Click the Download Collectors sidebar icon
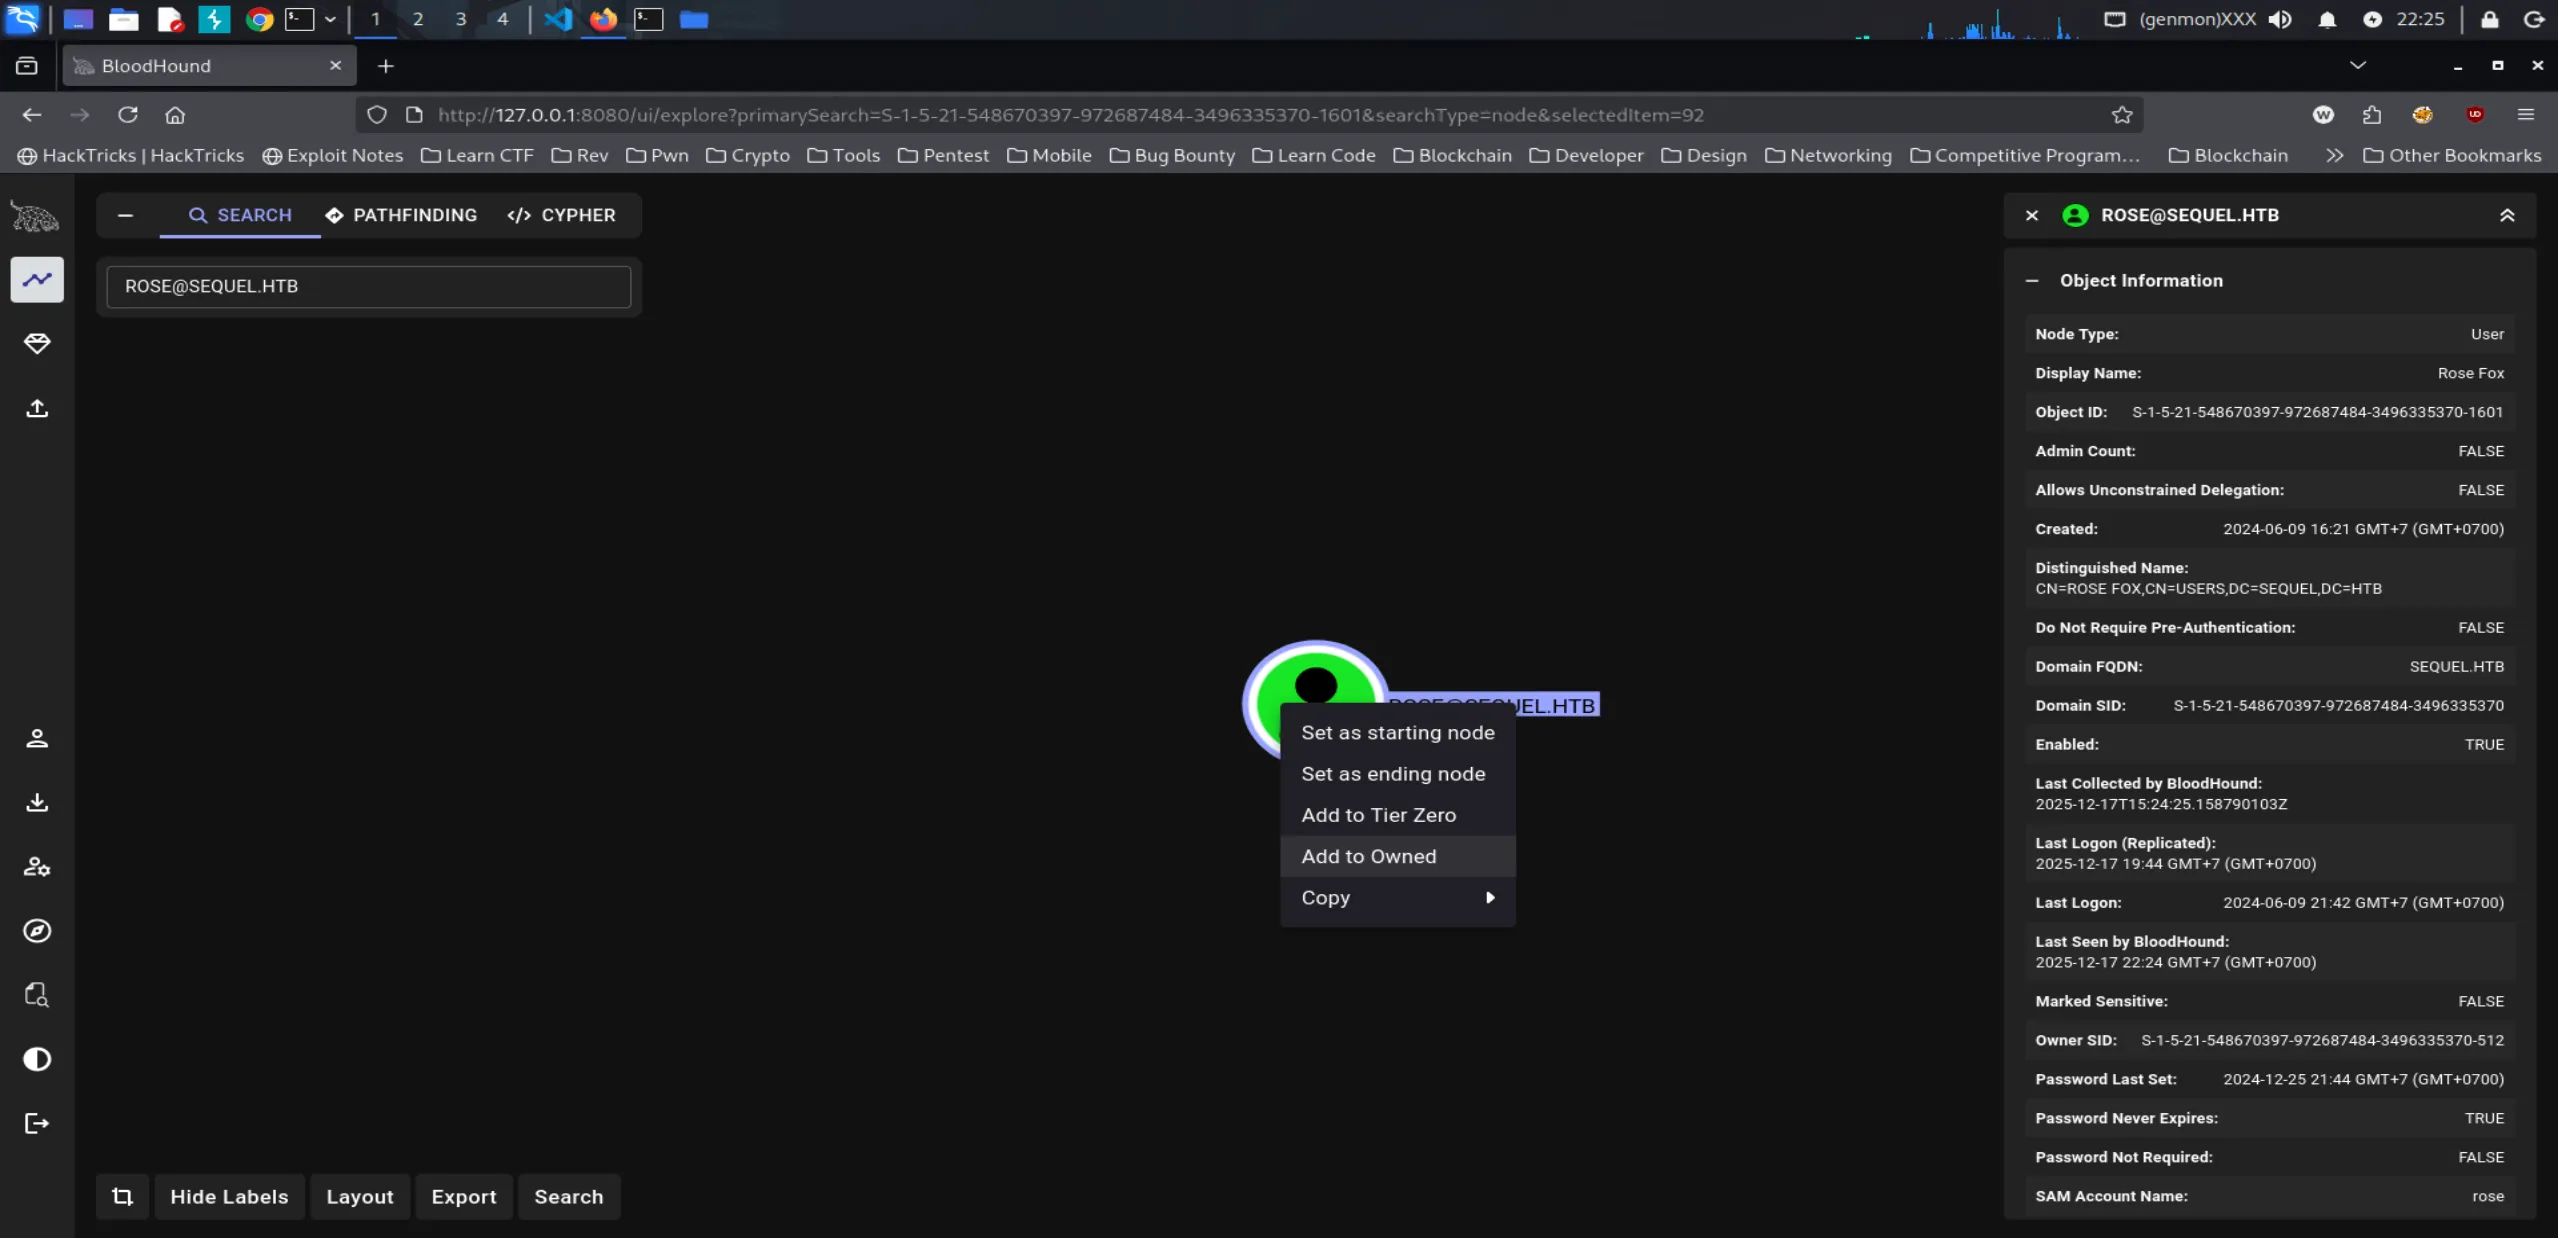This screenshot has height=1238, width=2558. coord(37,802)
